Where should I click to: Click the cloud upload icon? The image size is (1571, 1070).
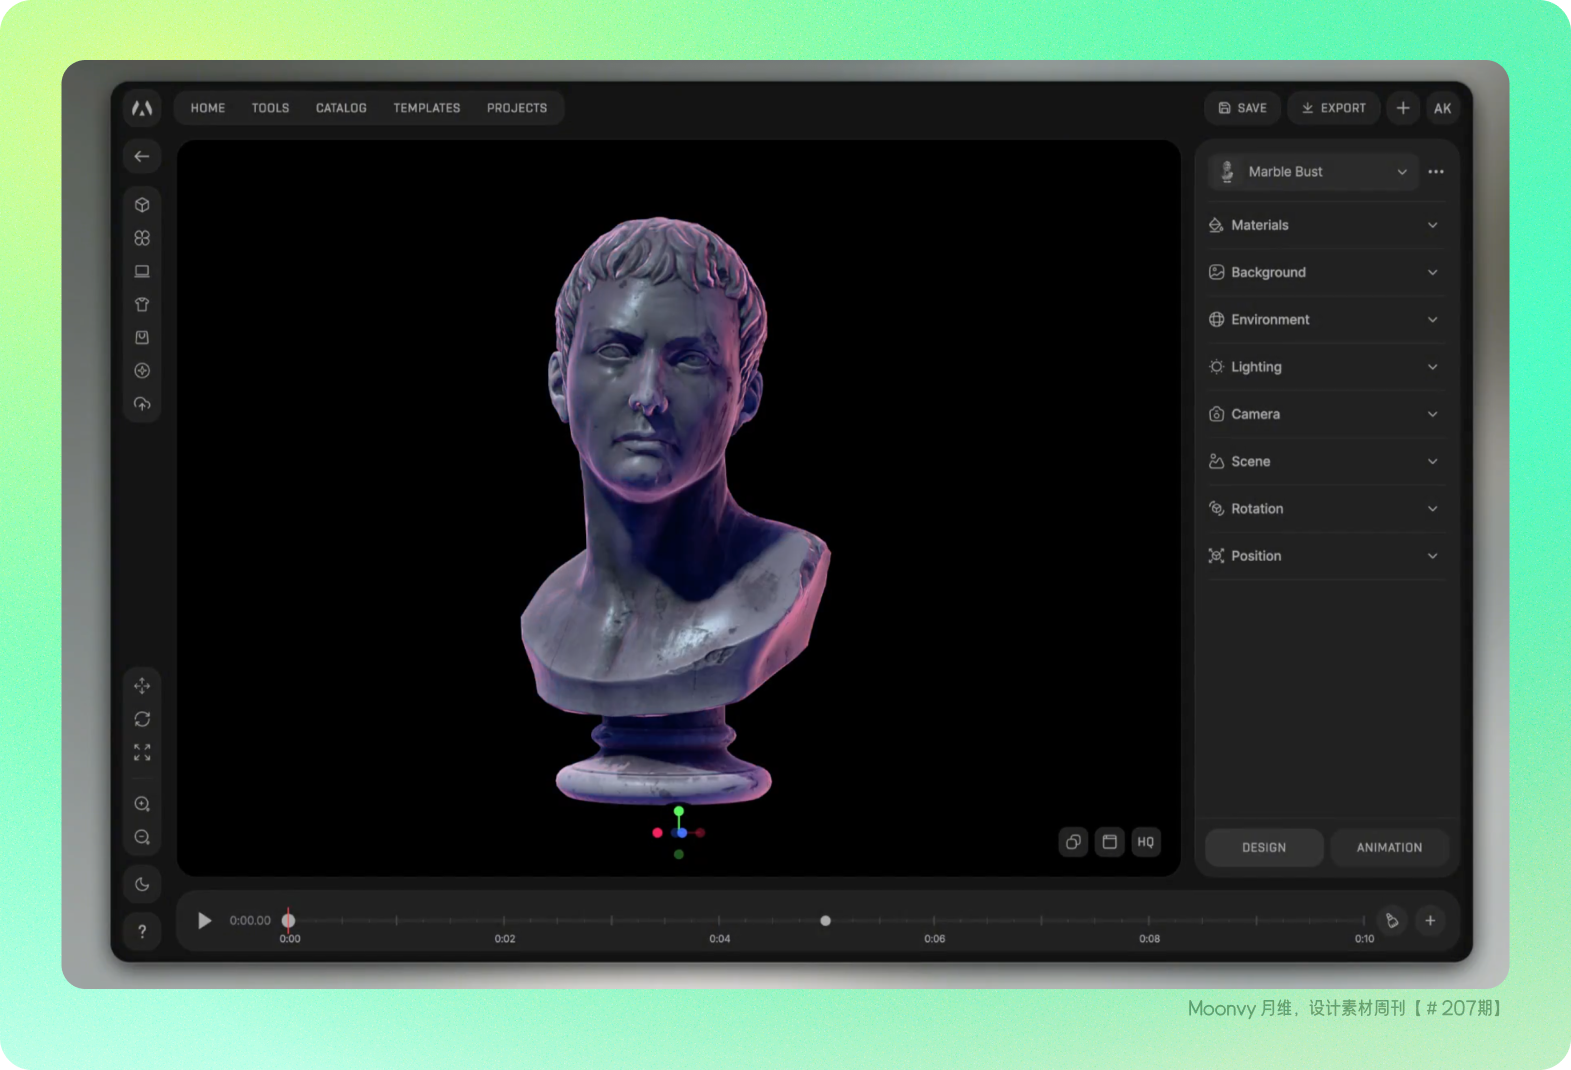(142, 404)
